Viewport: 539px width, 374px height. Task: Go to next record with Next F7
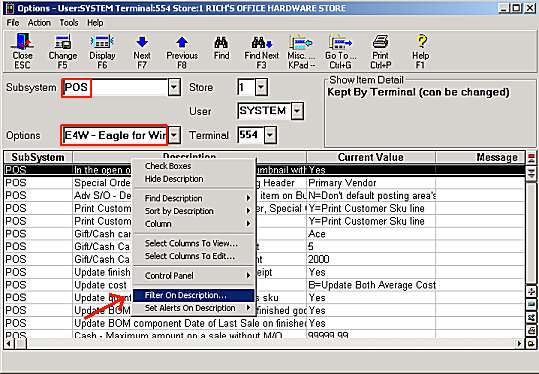pyautogui.click(x=142, y=51)
